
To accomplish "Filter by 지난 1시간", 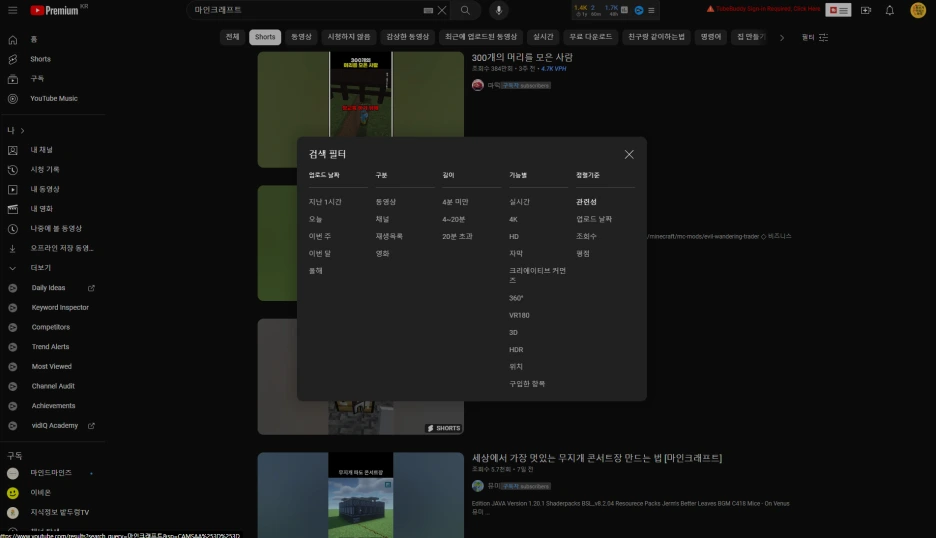I will coord(325,202).
